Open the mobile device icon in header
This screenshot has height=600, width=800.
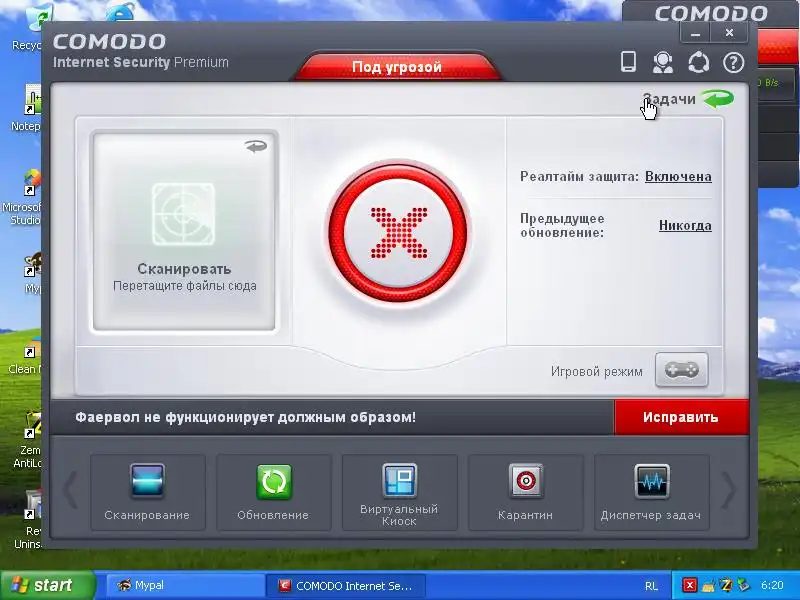[628, 62]
